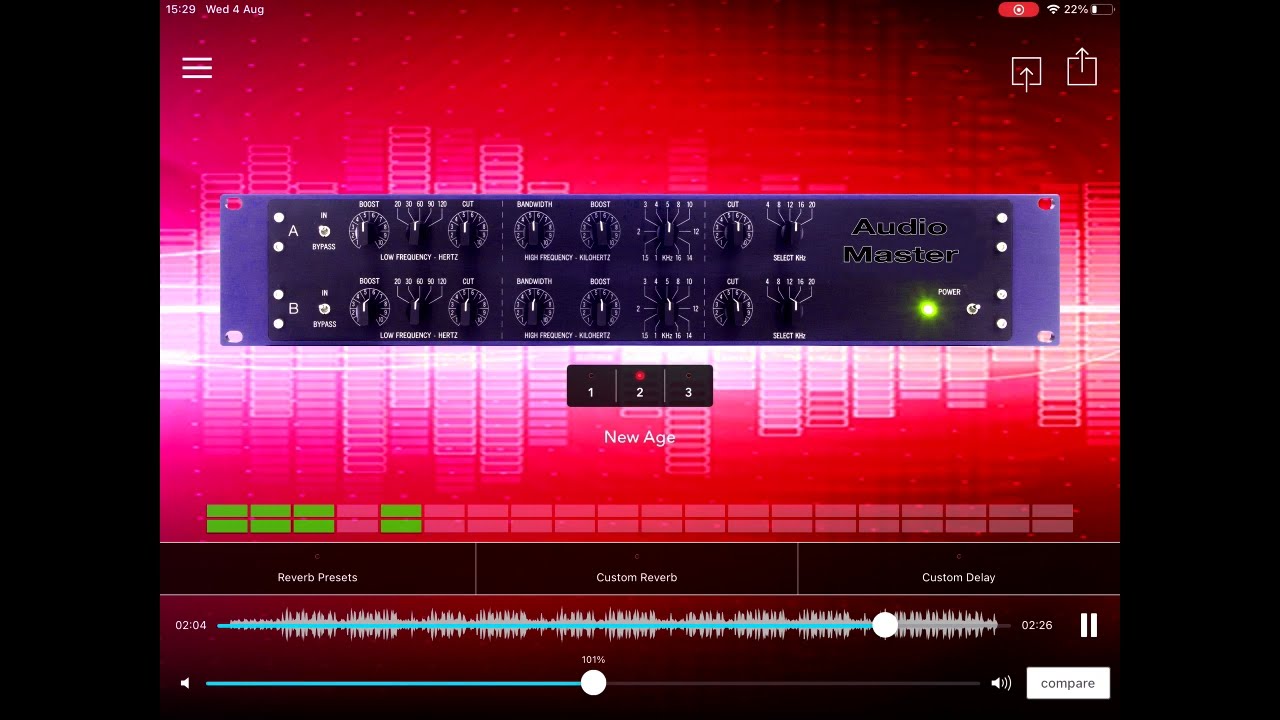Click channel B KHz frequency selector knob
This screenshot has height=720, width=1280.
point(667,309)
